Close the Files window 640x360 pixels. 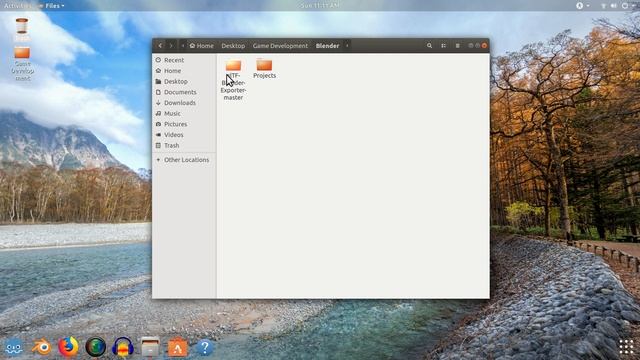tap(484, 46)
